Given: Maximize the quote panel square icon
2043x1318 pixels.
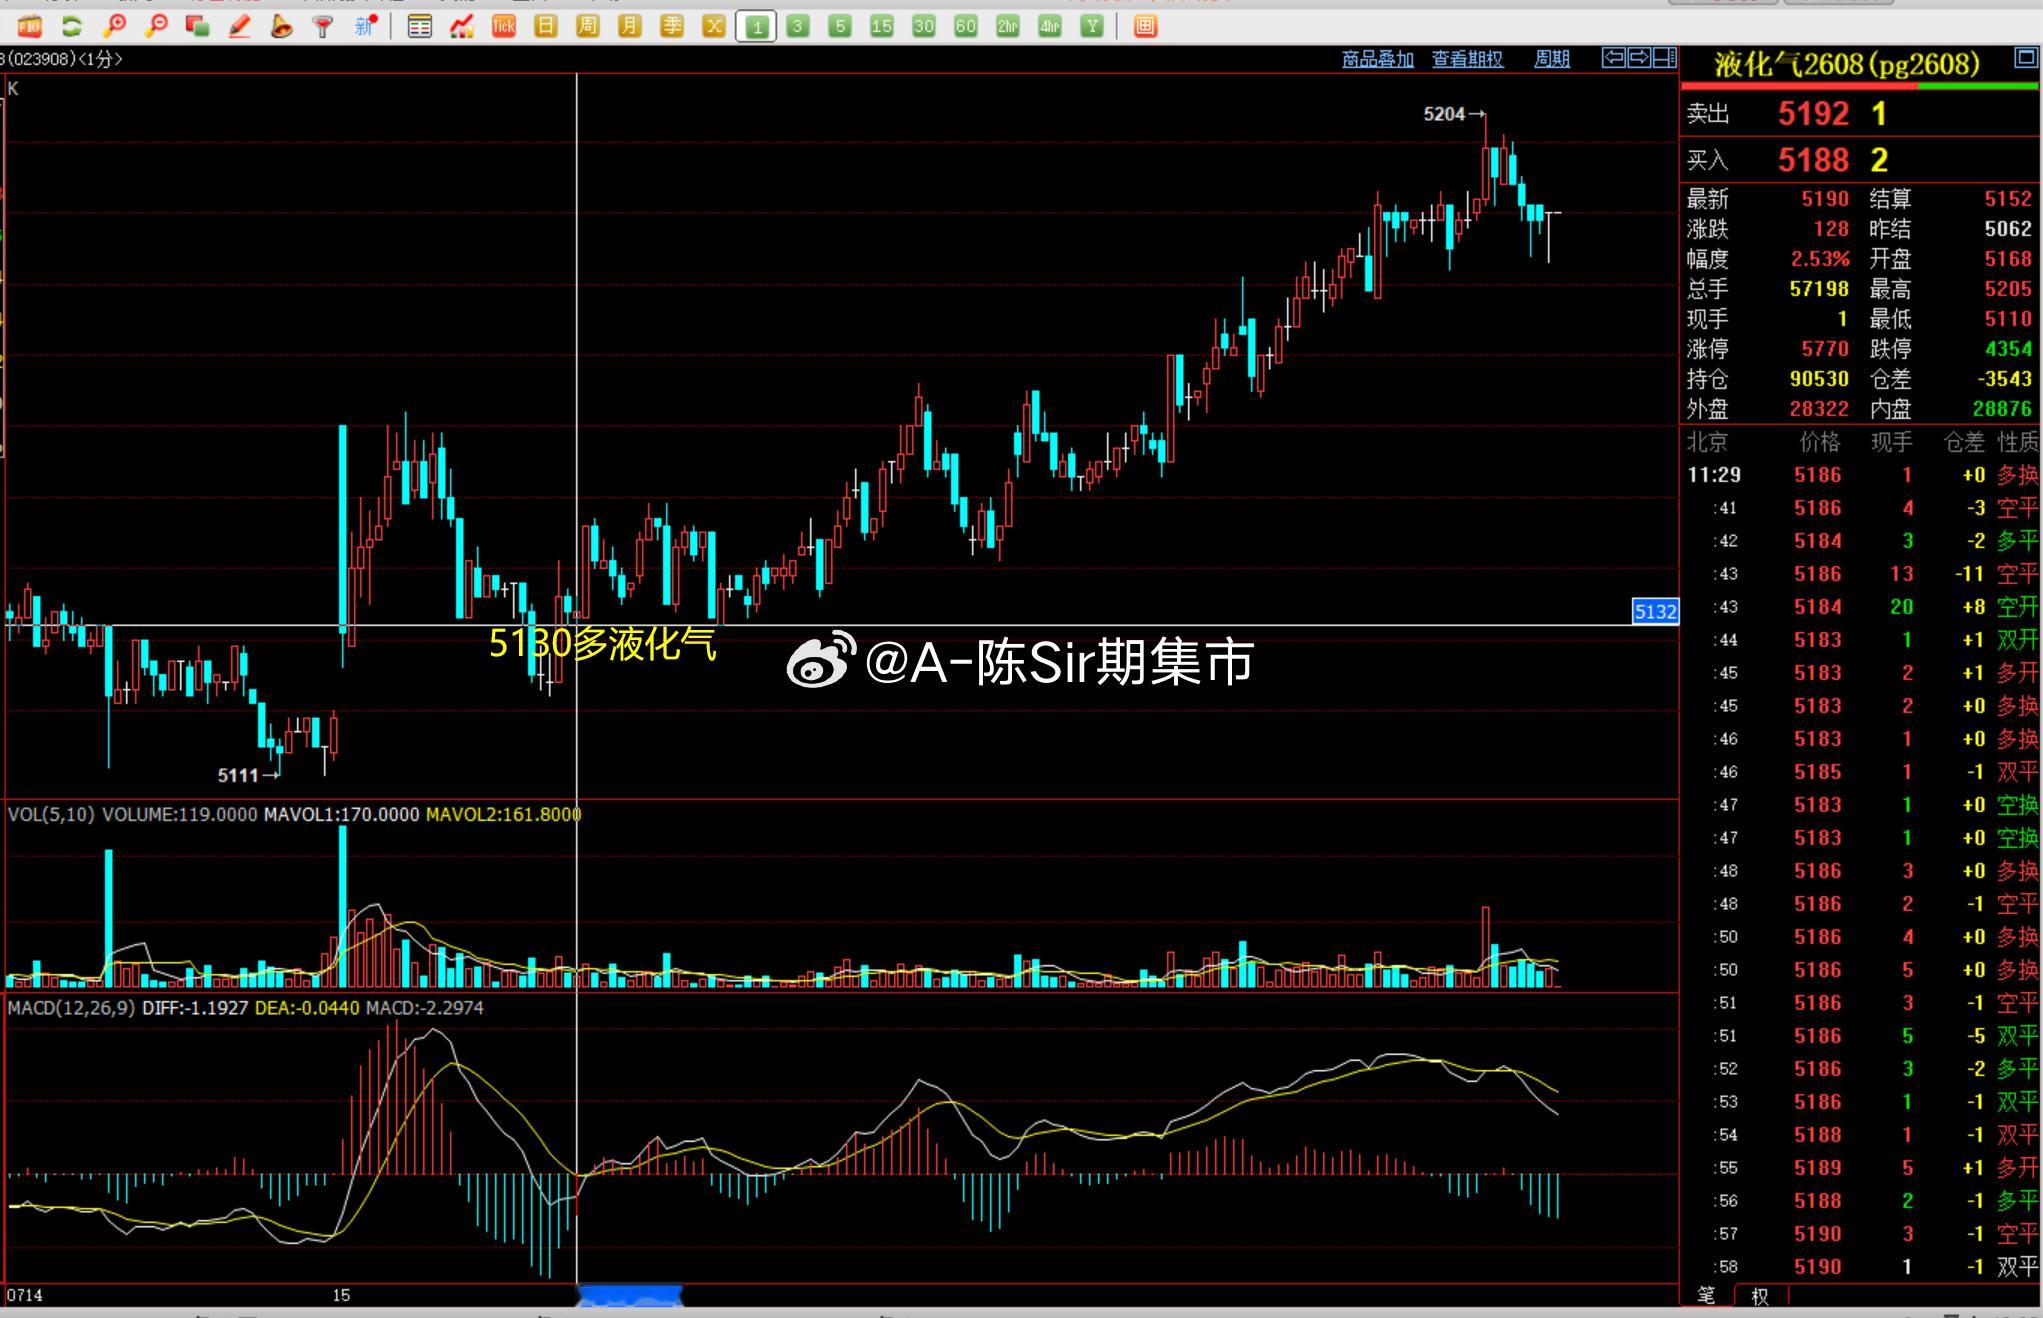Looking at the screenshot, I should click(2025, 60).
